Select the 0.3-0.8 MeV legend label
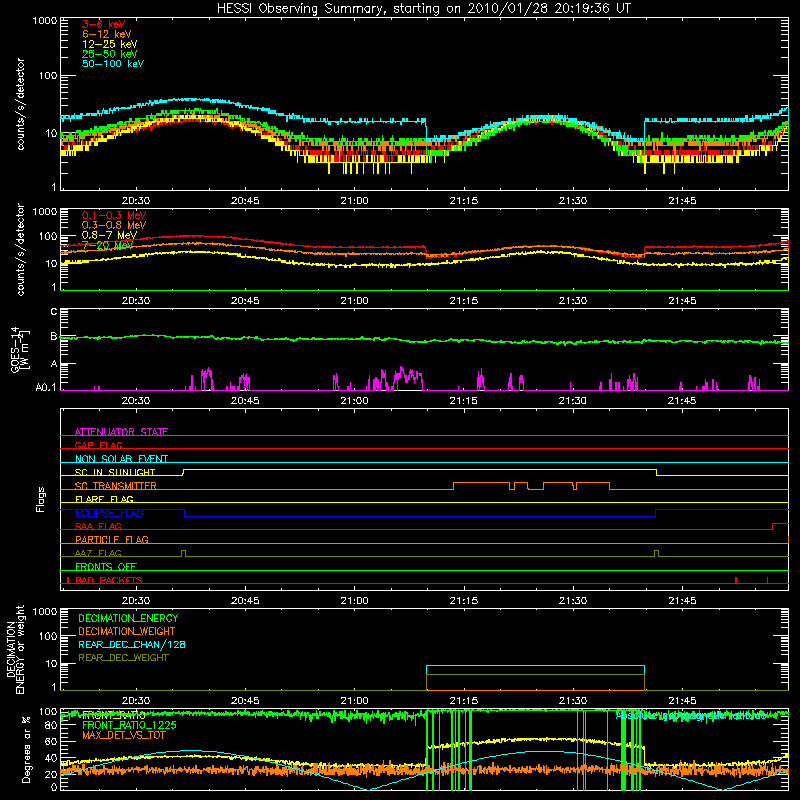Screen dimensions: 800x800 pos(114,225)
